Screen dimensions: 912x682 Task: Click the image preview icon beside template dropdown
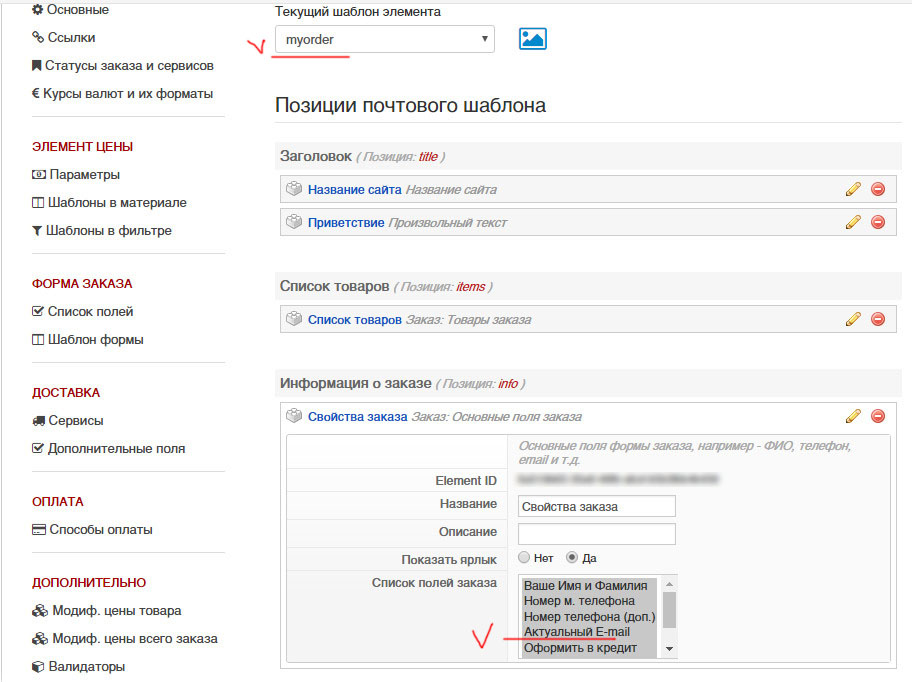point(532,39)
